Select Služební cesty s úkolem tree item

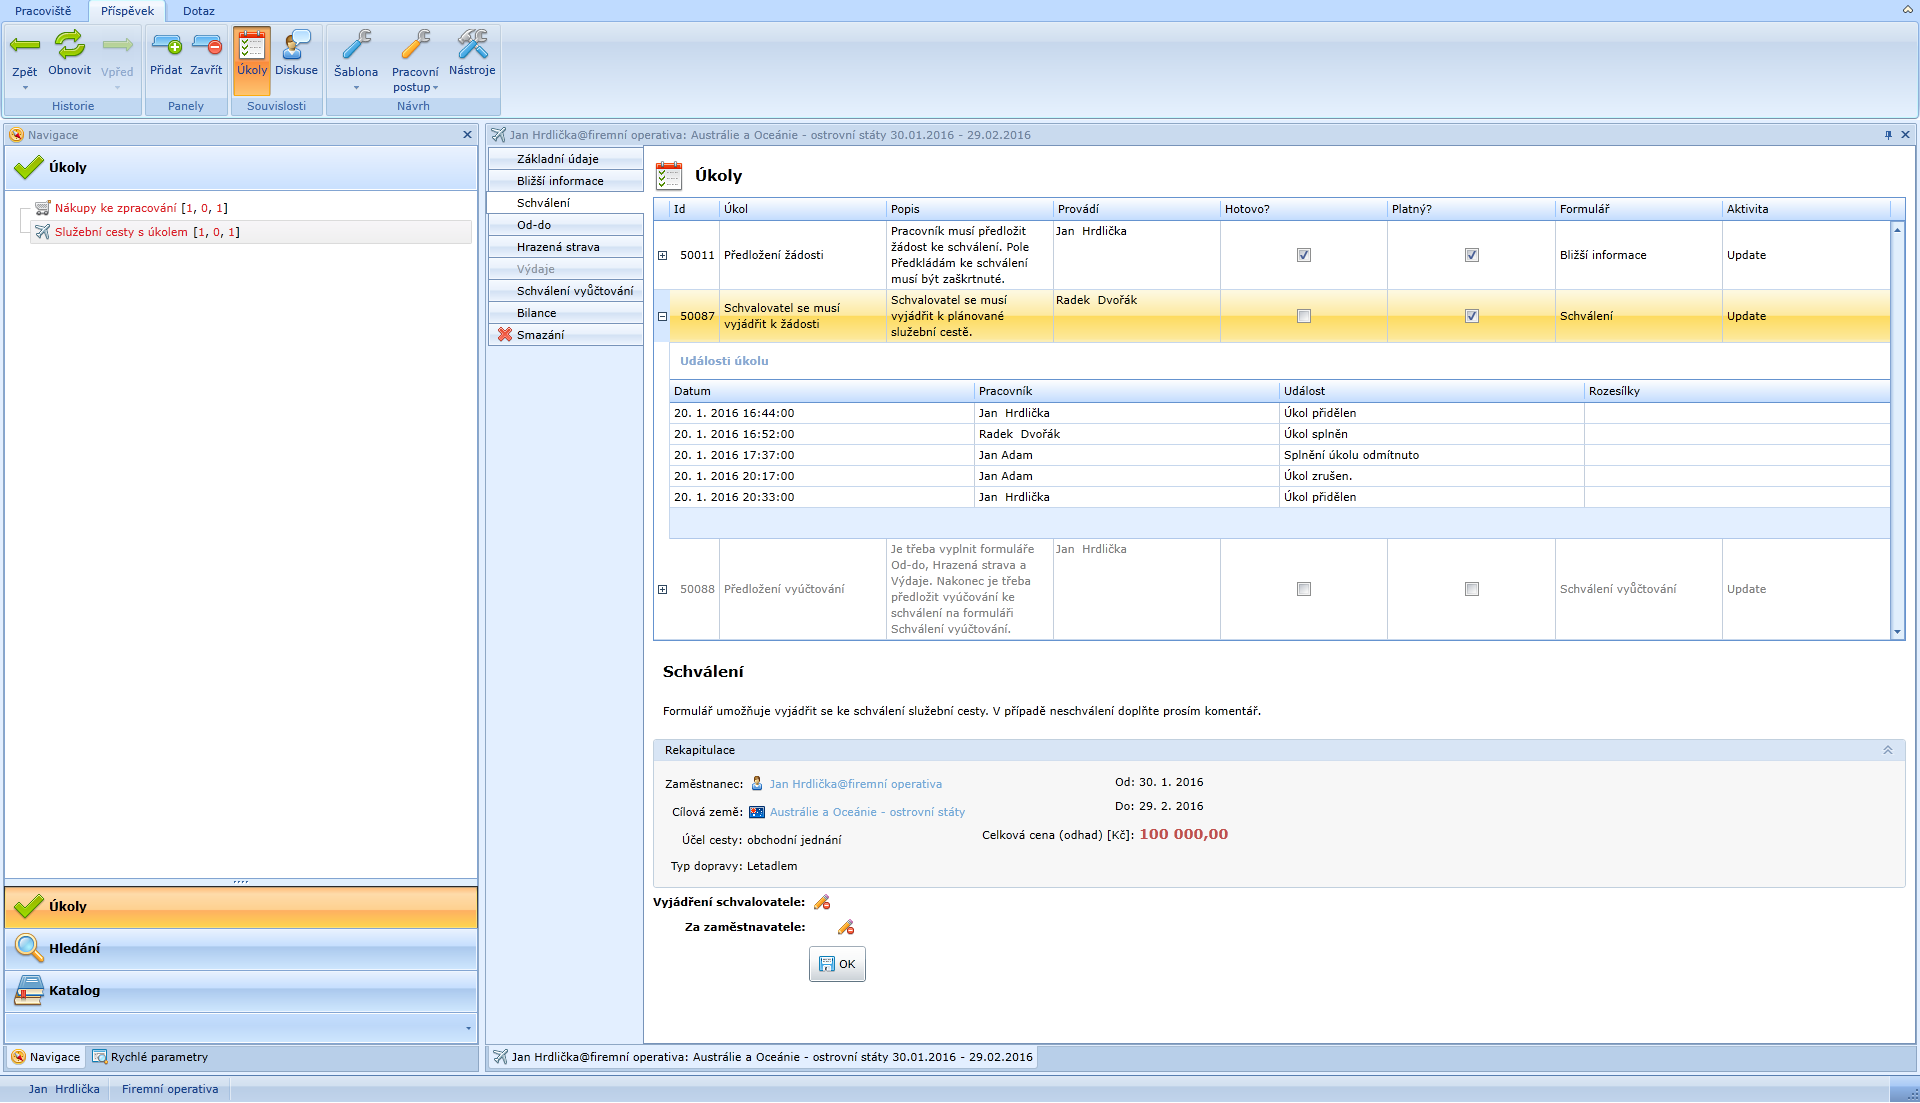[121, 232]
